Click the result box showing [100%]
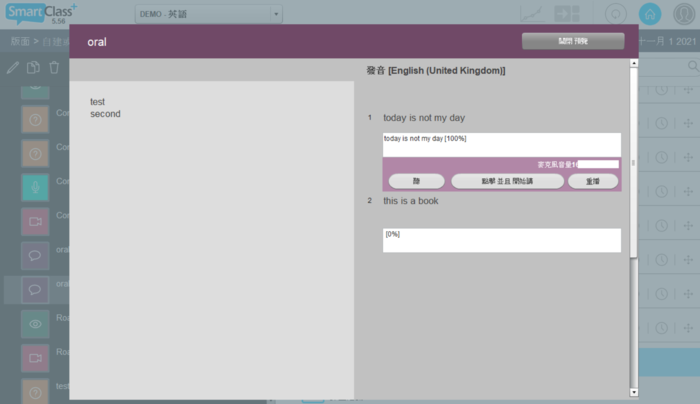The height and width of the screenshot is (404, 700). (501, 144)
